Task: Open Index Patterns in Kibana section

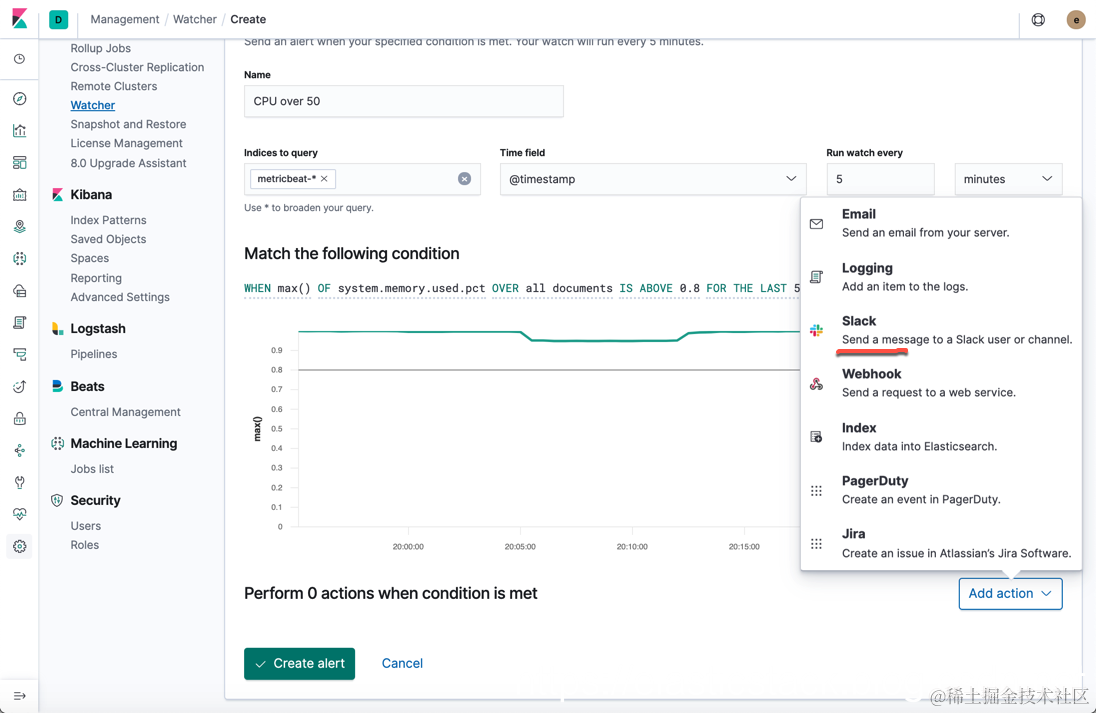Action: point(108,220)
